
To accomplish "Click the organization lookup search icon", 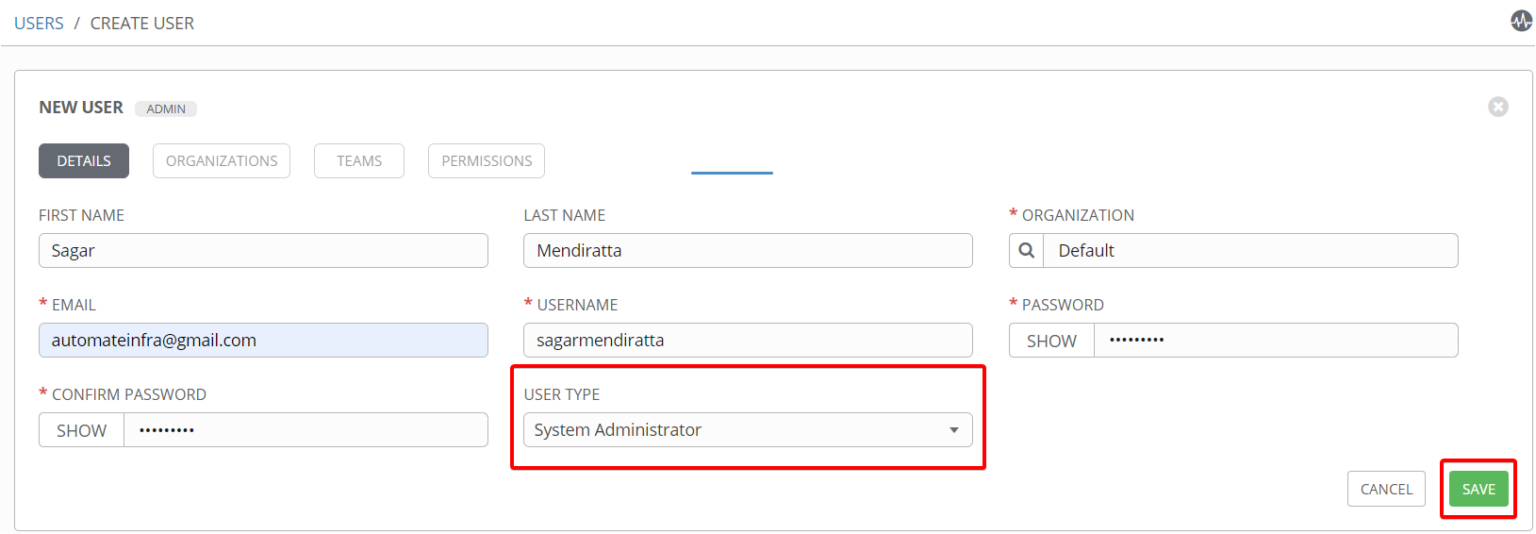I will 1026,251.
